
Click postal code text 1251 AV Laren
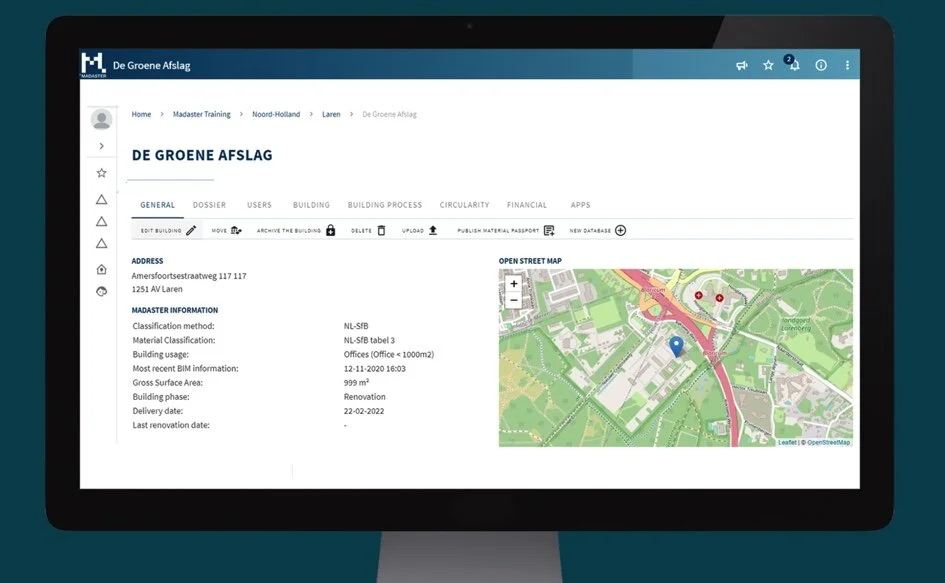coord(157,289)
